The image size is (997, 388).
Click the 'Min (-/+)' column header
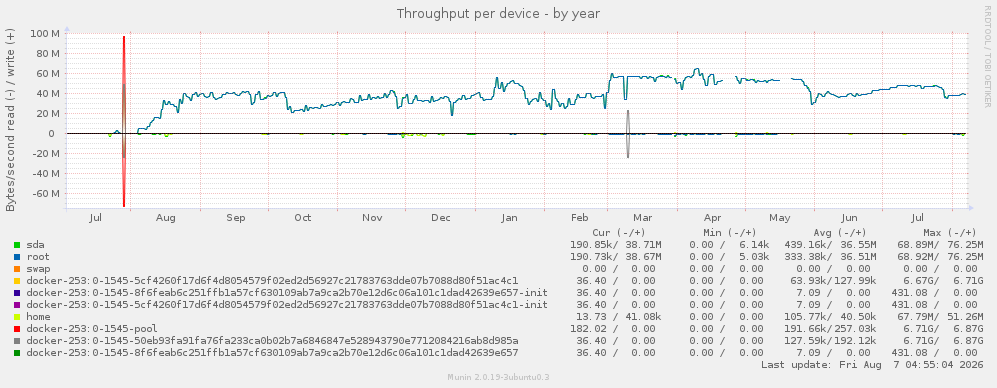click(729, 233)
